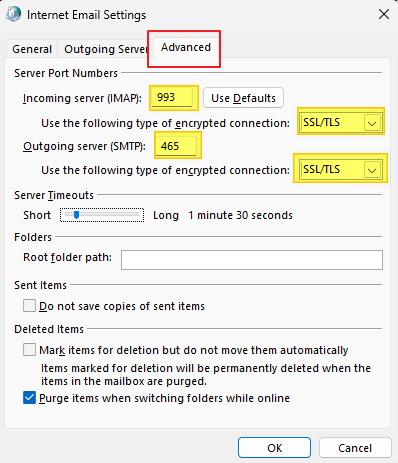Image resolution: width=398 pixels, height=463 pixels.
Task: Click the 'Sent Items' section heading
Action: [x=40, y=285]
